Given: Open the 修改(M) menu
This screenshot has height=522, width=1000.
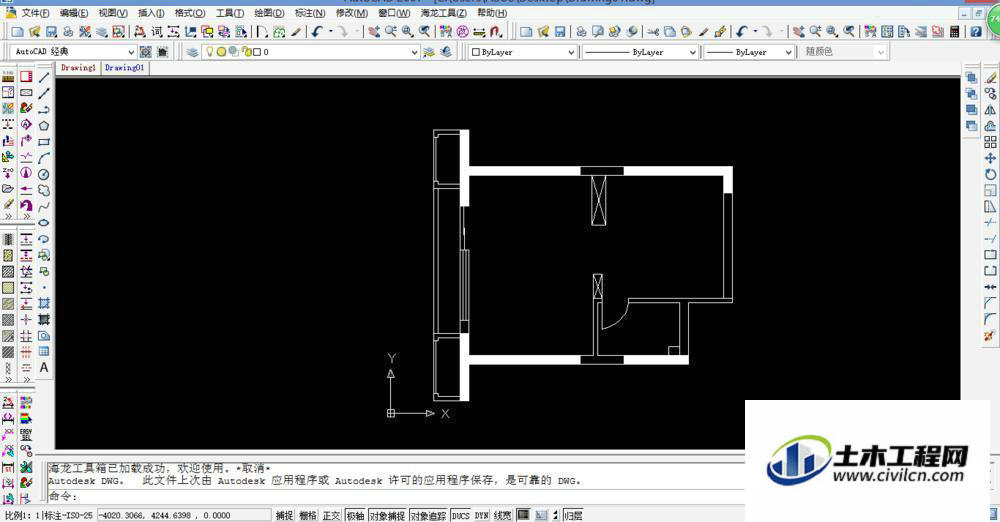Looking at the screenshot, I should [x=351, y=13].
